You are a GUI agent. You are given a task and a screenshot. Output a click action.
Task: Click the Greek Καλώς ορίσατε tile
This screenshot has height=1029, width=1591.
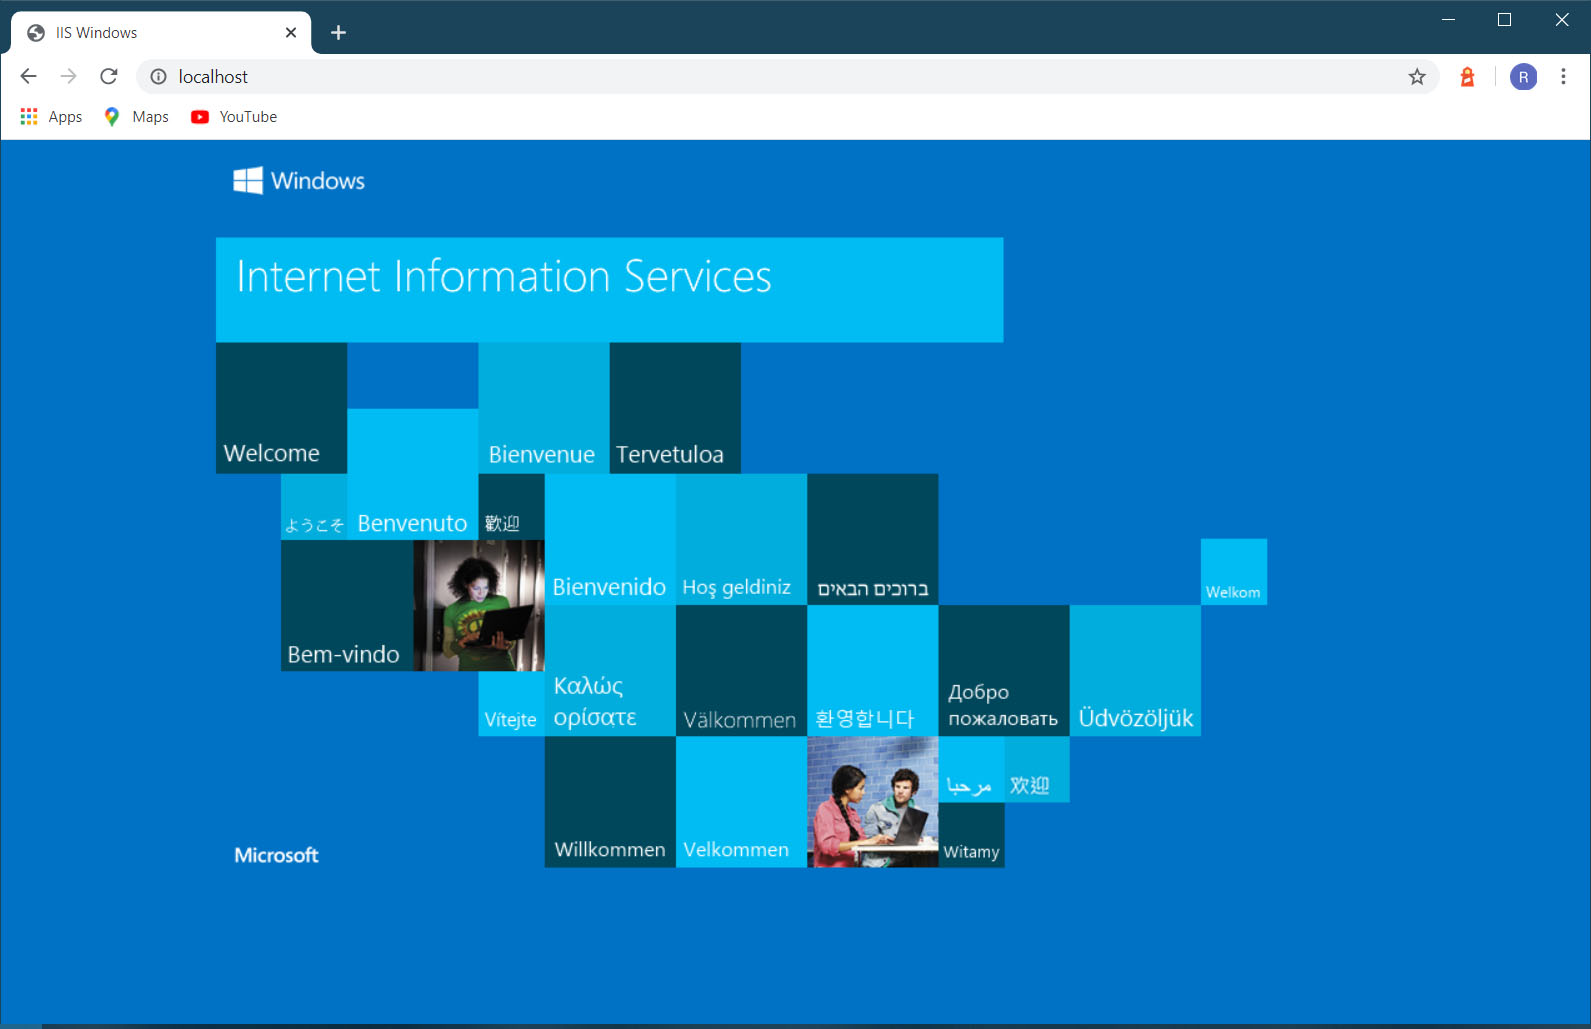click(610, 670)
